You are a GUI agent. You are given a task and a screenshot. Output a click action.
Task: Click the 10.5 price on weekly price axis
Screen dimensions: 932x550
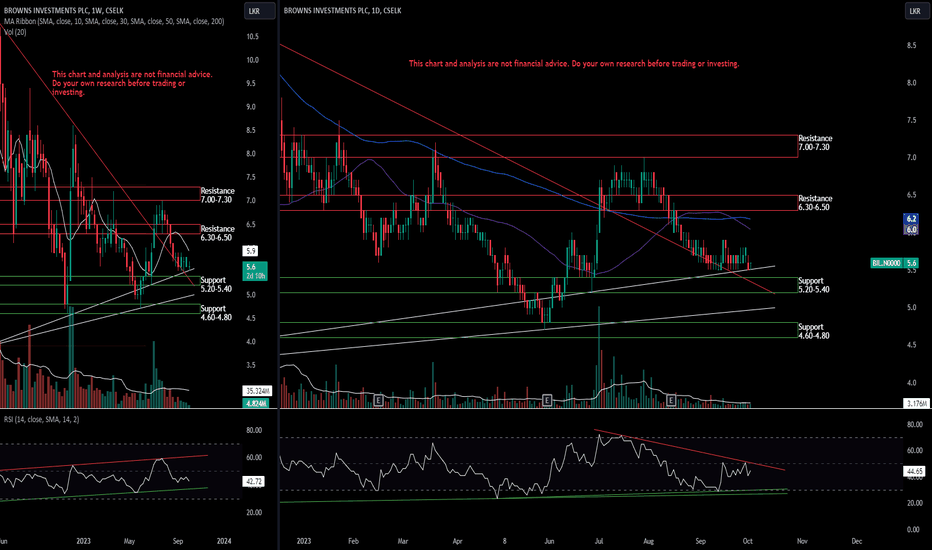[x=253, y=37]
